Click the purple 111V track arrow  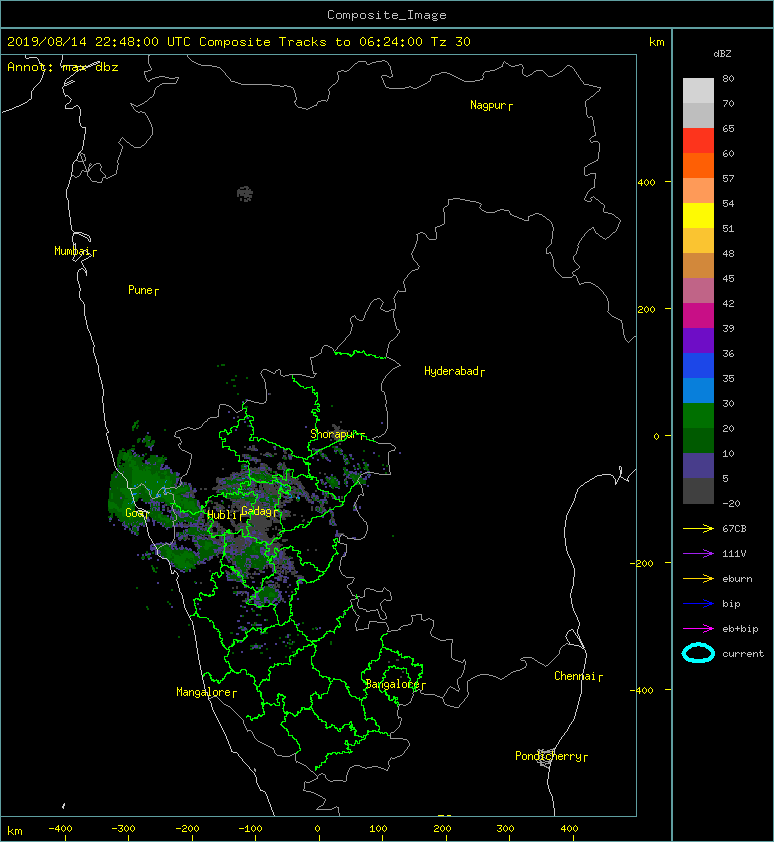(698, 554)
